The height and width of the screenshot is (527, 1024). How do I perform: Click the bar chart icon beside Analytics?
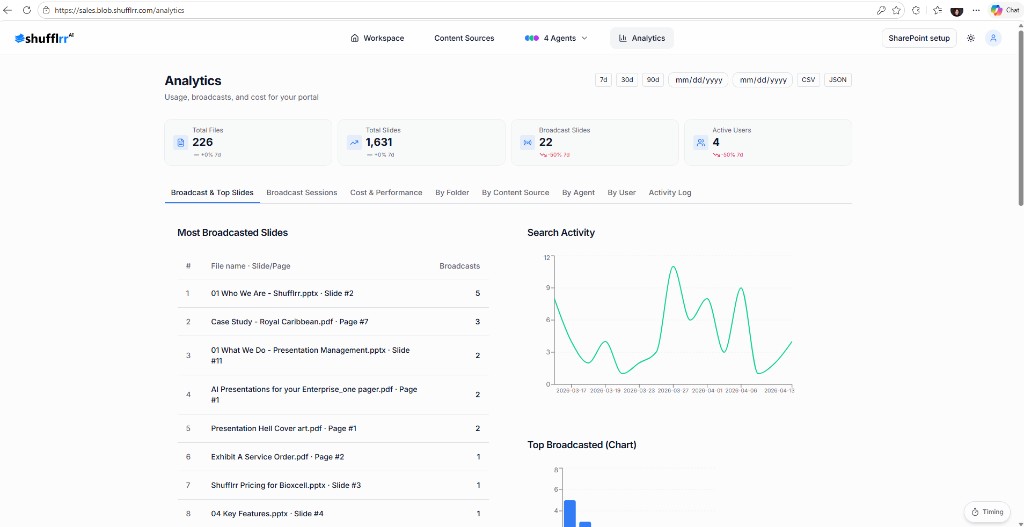click(x=622, y=38)
